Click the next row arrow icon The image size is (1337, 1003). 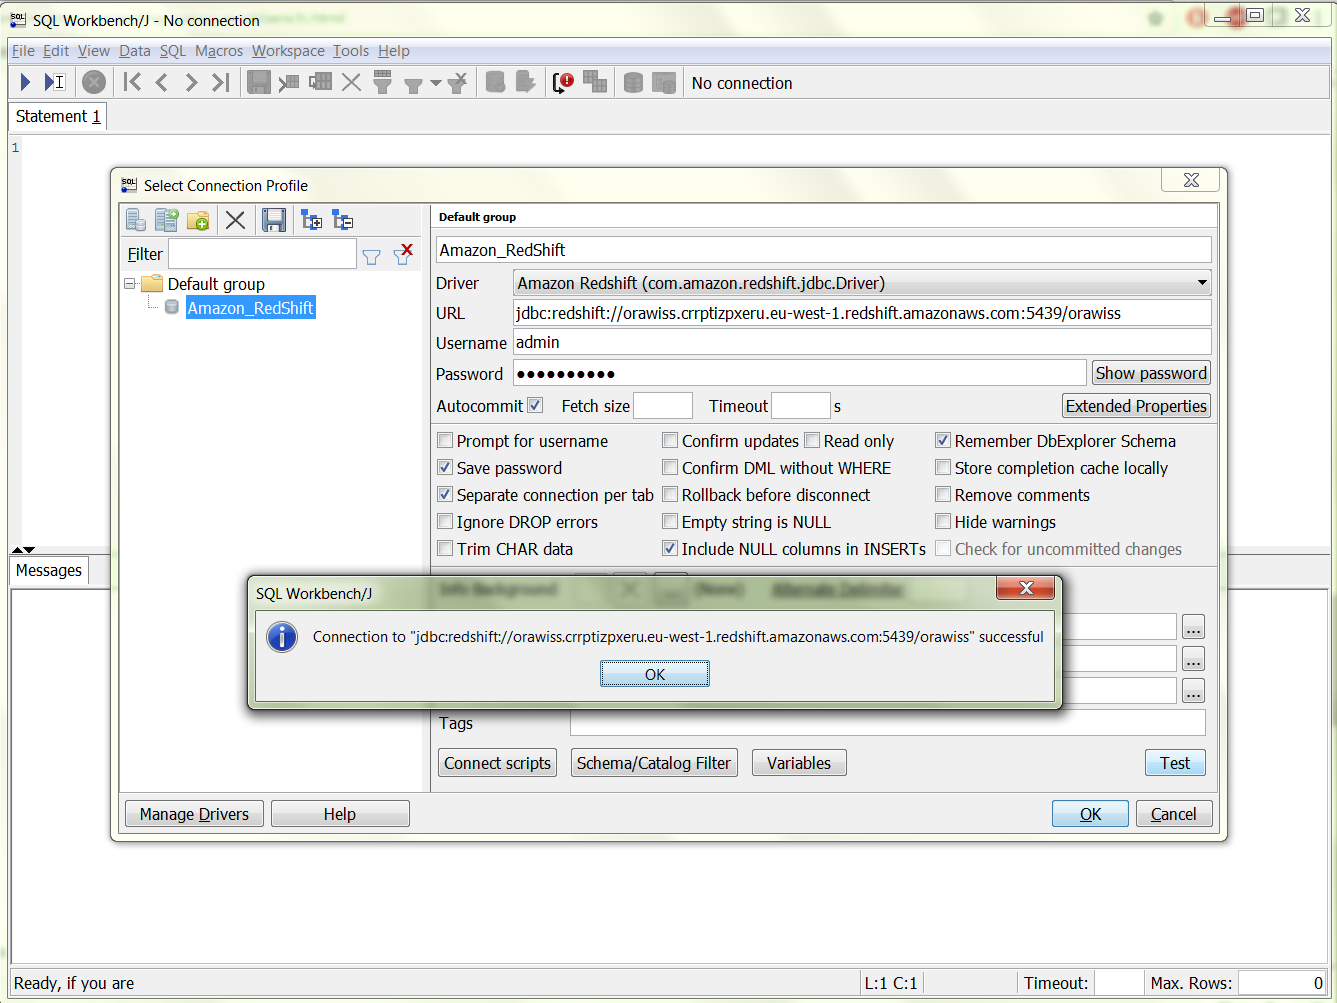(191, 82)
